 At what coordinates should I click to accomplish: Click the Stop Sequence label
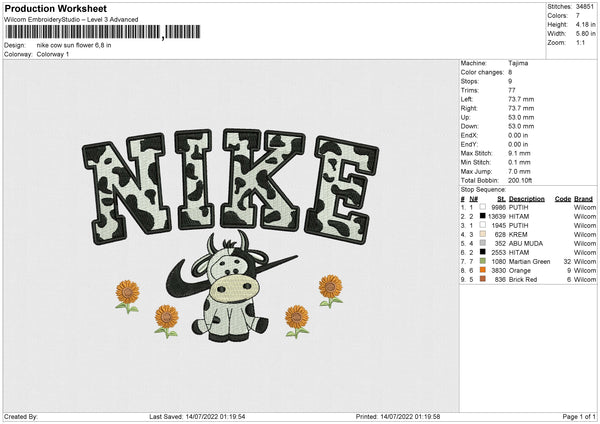click(483, 190)
